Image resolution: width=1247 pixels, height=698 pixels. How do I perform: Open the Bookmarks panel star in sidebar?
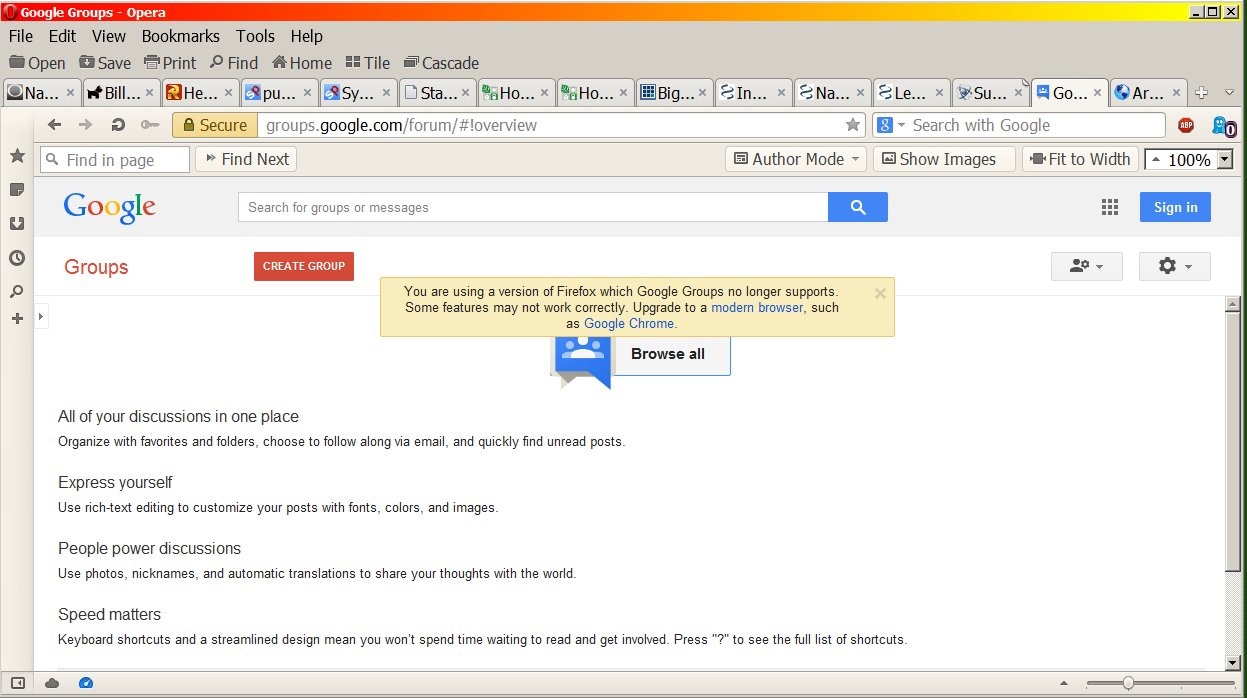click(x=17, y=156)
